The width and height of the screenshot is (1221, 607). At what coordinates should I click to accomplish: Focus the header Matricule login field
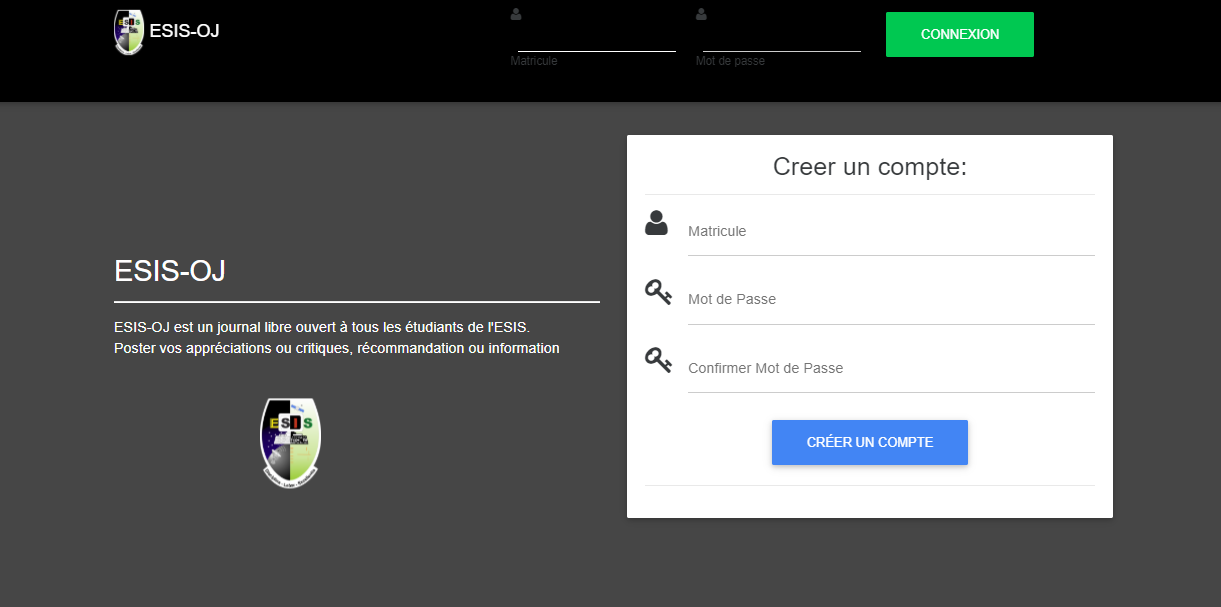coord(596,38)
